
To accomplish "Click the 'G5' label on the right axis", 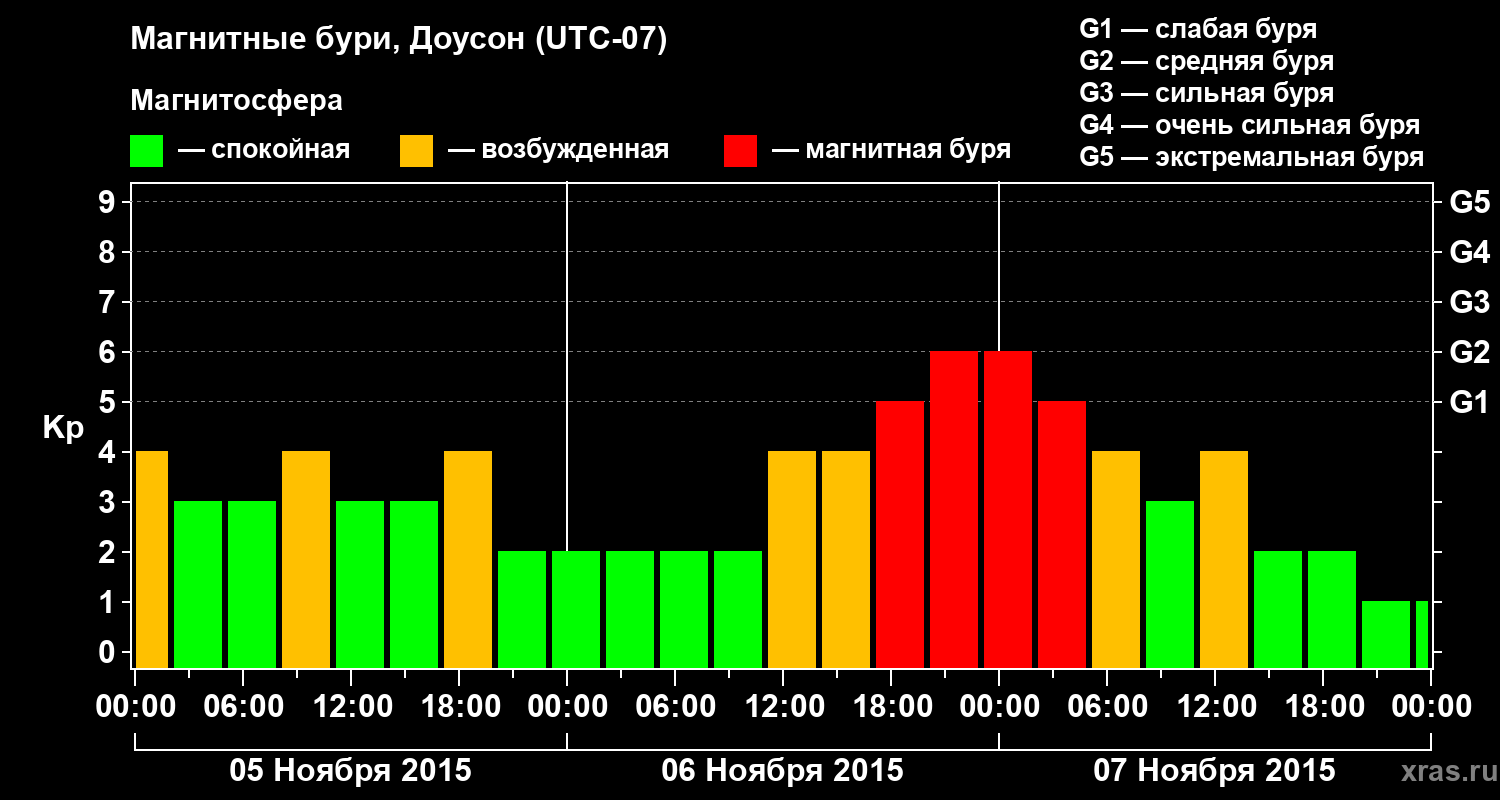I will (1469, 202).
